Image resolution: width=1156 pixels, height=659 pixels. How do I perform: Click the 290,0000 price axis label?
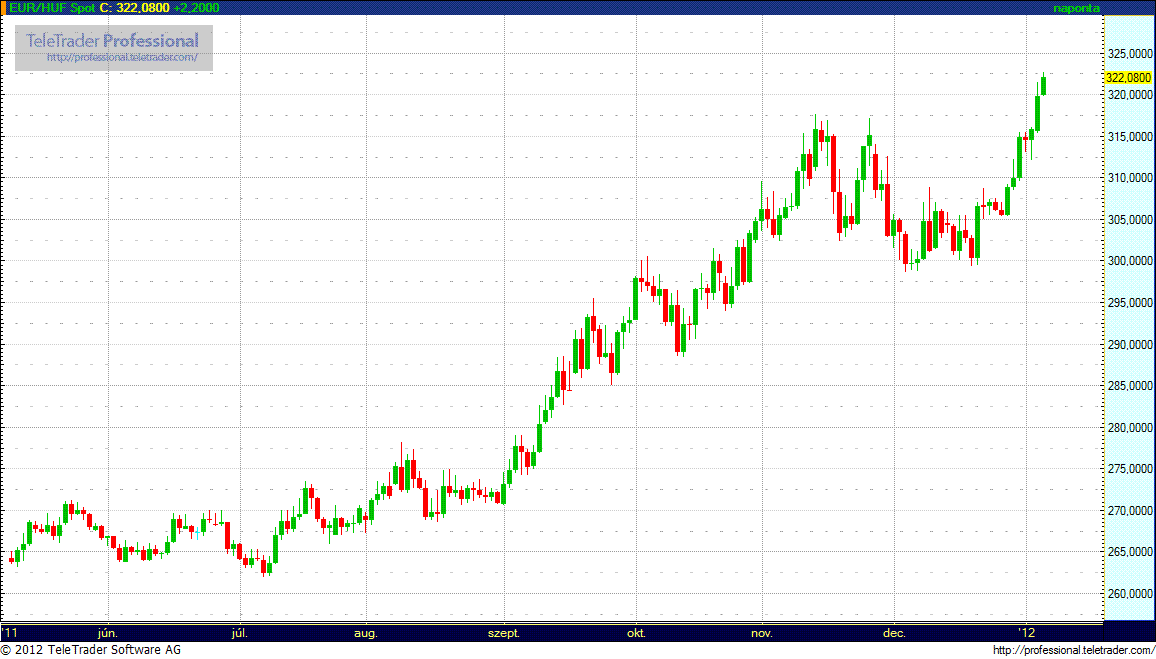click(x=1129, y=345)
